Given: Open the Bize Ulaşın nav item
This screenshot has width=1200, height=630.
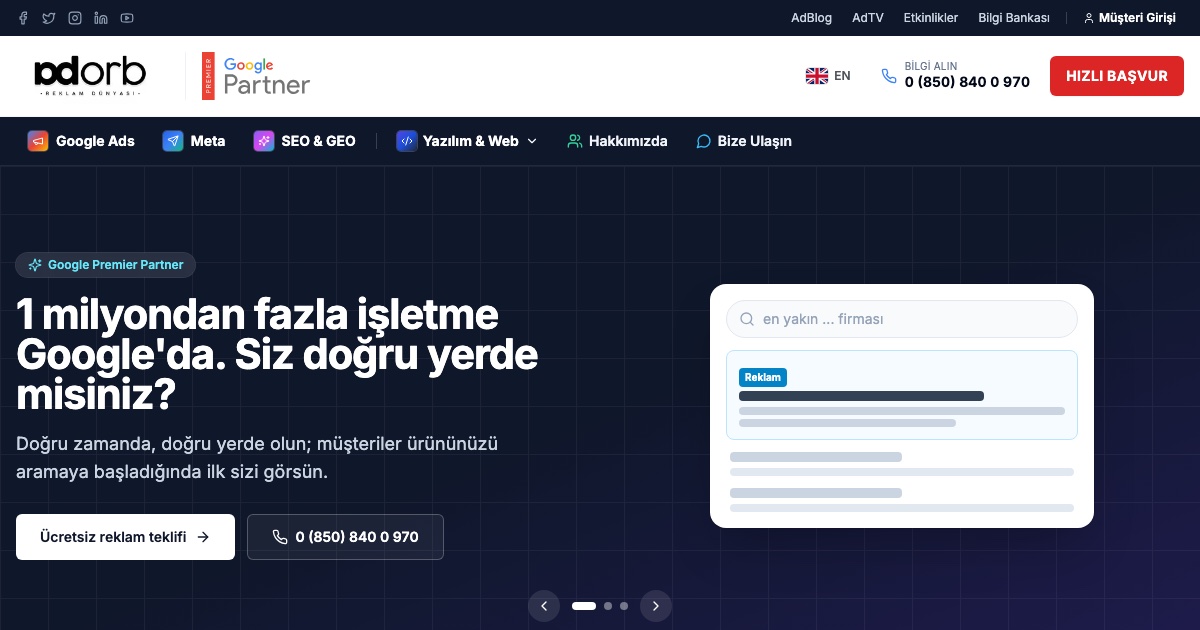Looking at the screenshot, I should (x=744, y=141).
